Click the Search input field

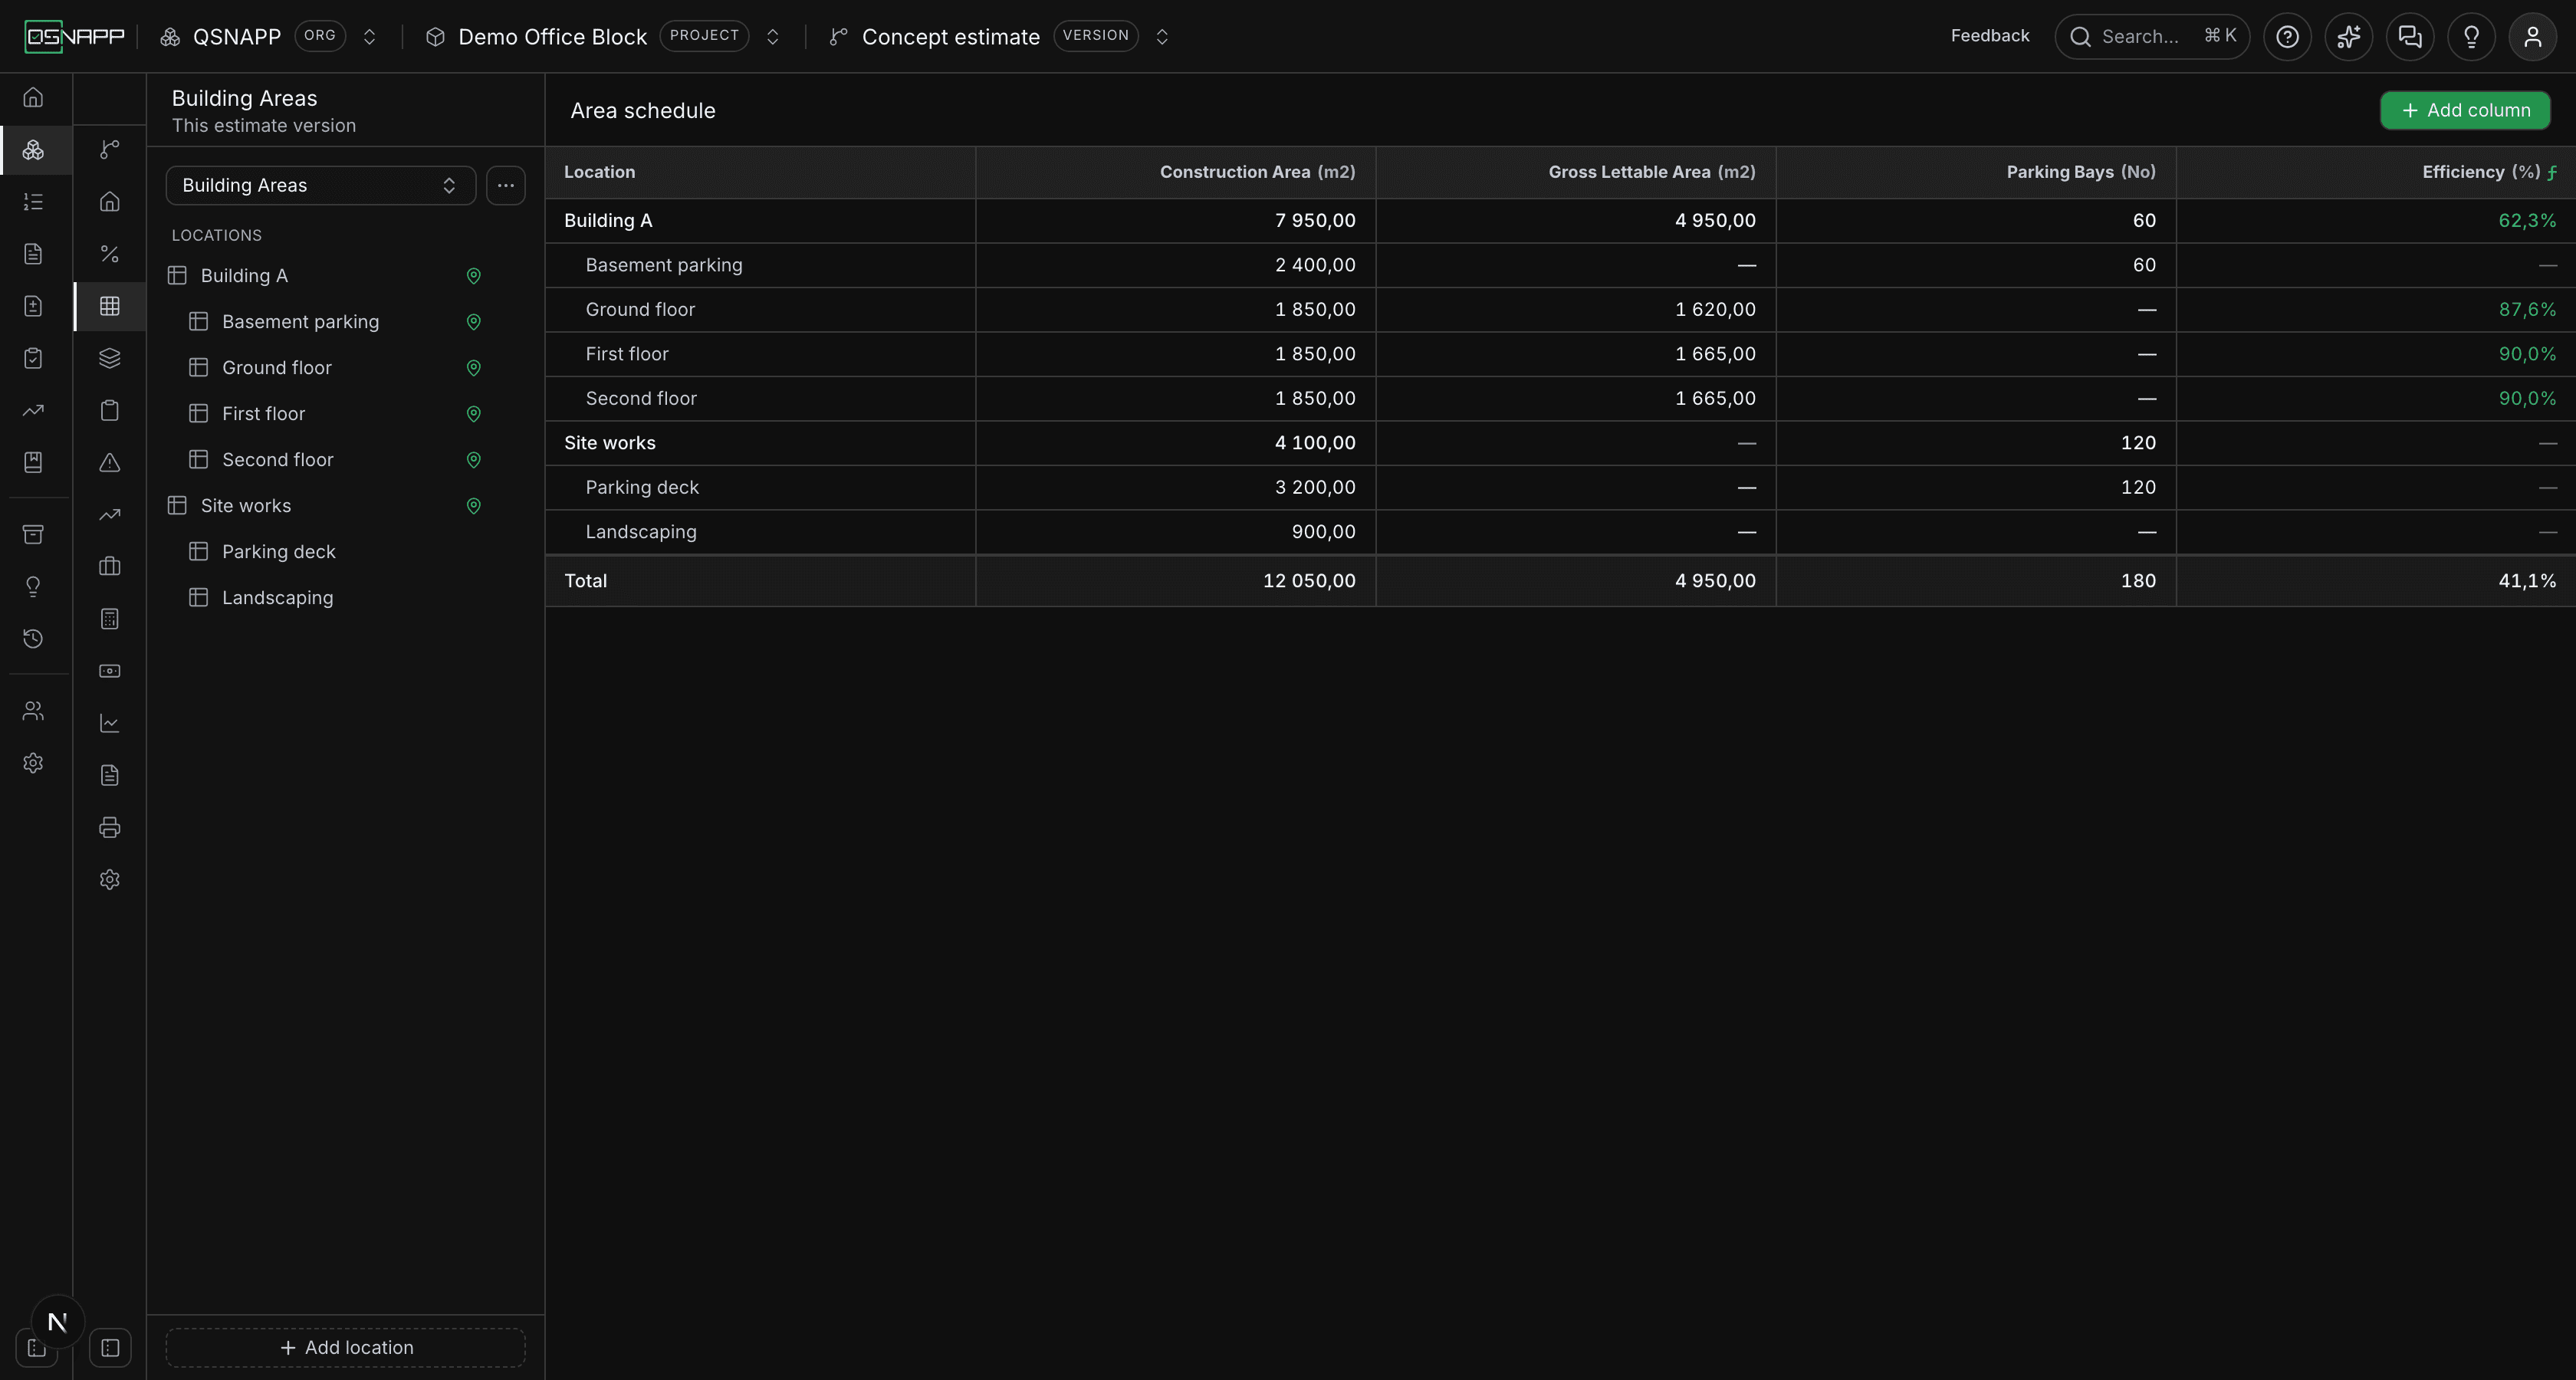tap(2152, 37)
